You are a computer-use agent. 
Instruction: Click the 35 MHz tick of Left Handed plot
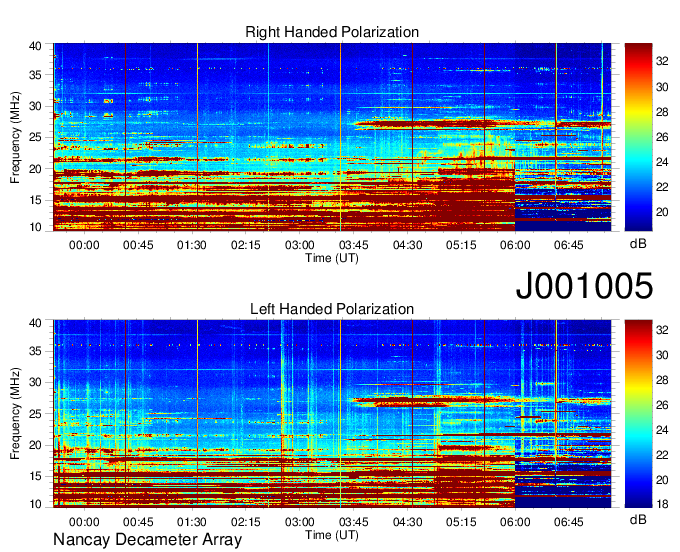[x=35, y=351]
